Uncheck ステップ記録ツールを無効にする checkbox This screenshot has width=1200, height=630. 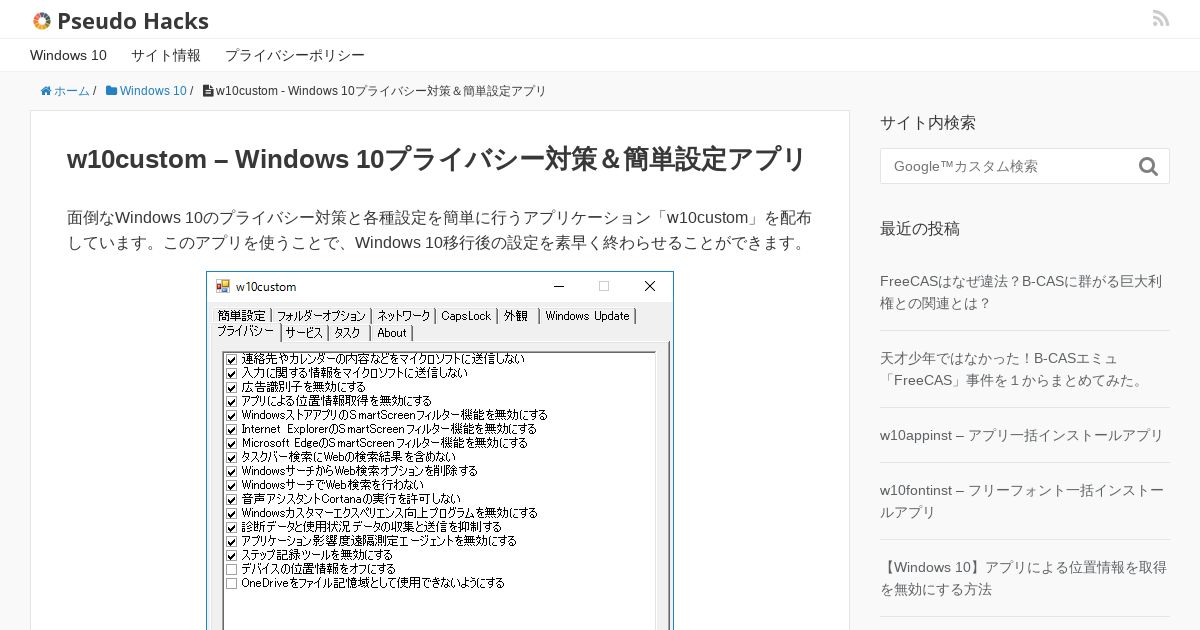(x=231, y=555)
